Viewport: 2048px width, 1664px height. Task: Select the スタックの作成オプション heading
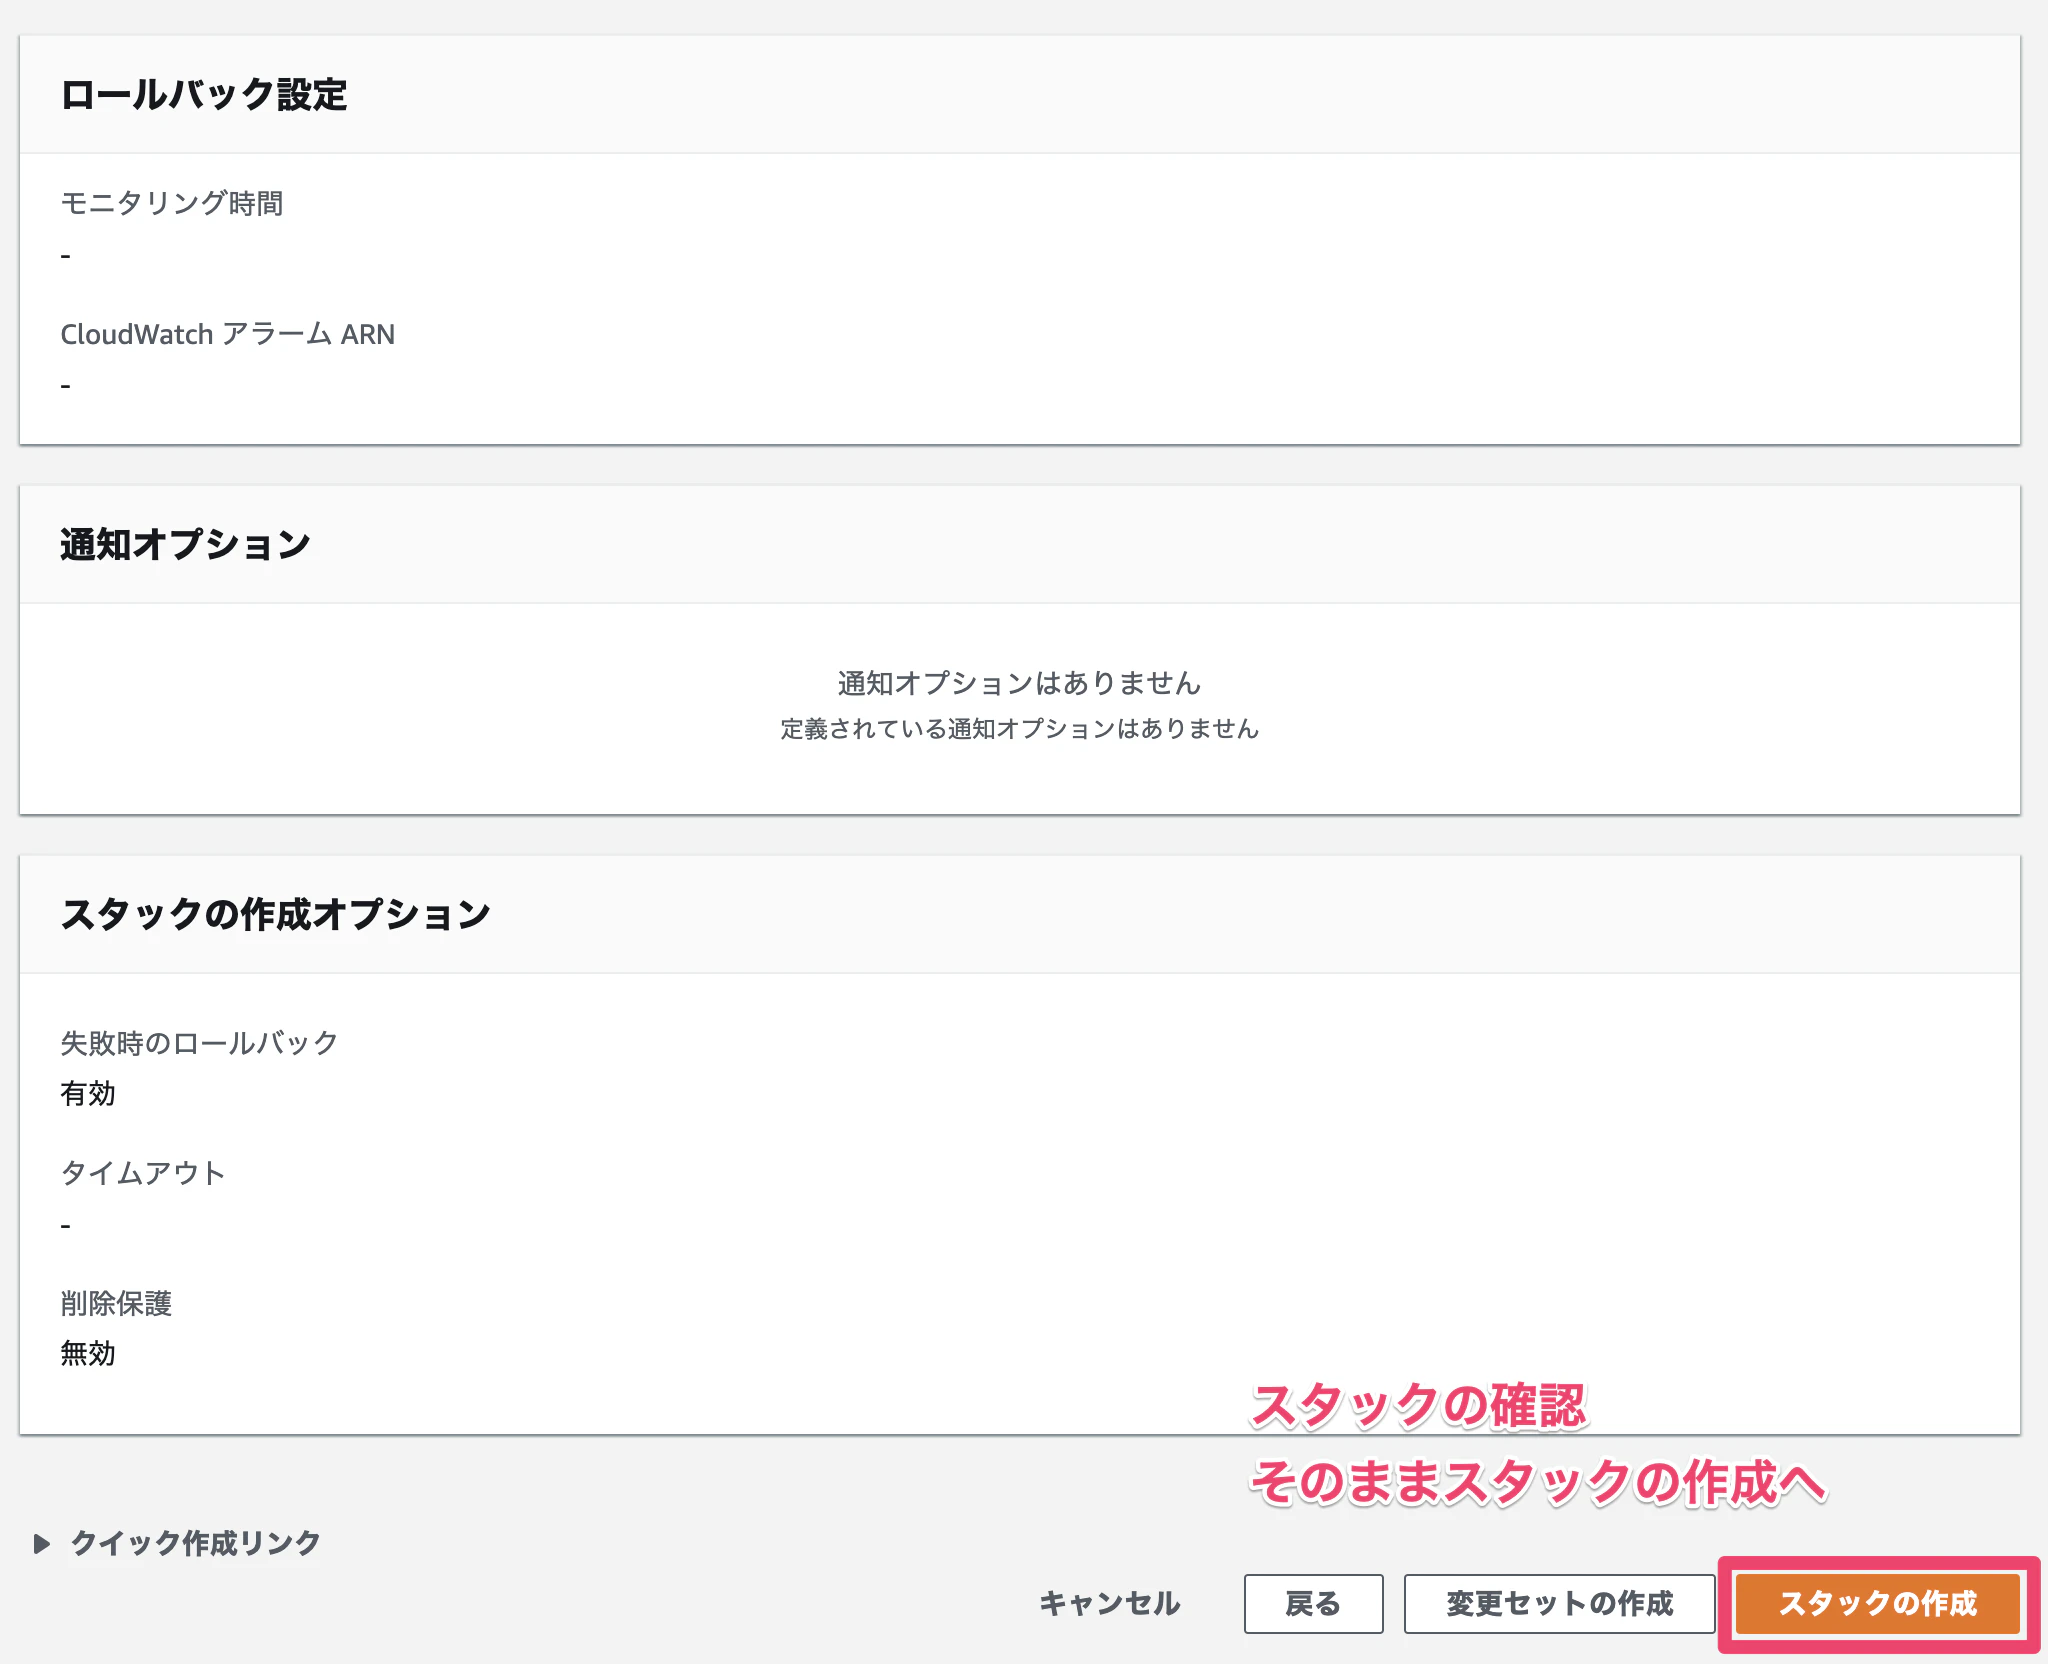tap(275, 915)
